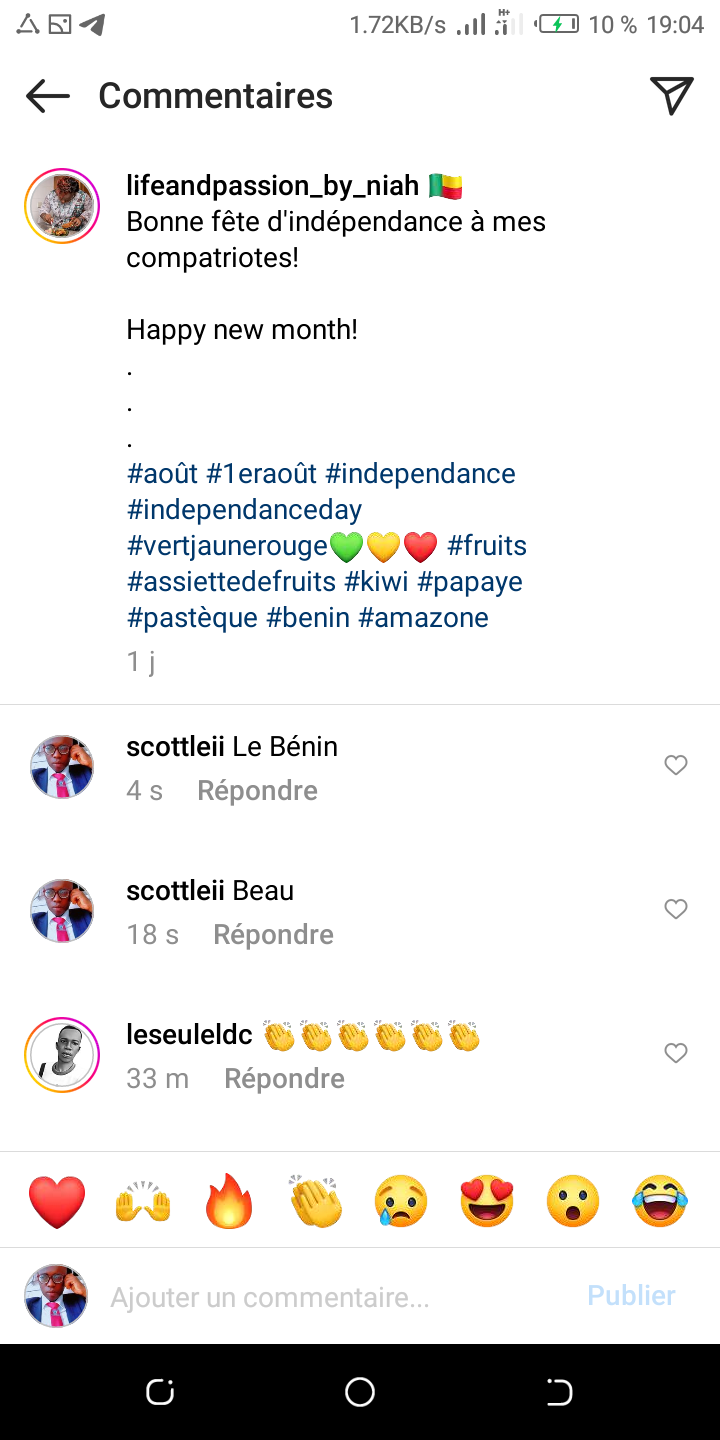Screen dimensions: 720x1440
Task: Insert heart-eyes emoji reaction
Action: click(487, 1201)
